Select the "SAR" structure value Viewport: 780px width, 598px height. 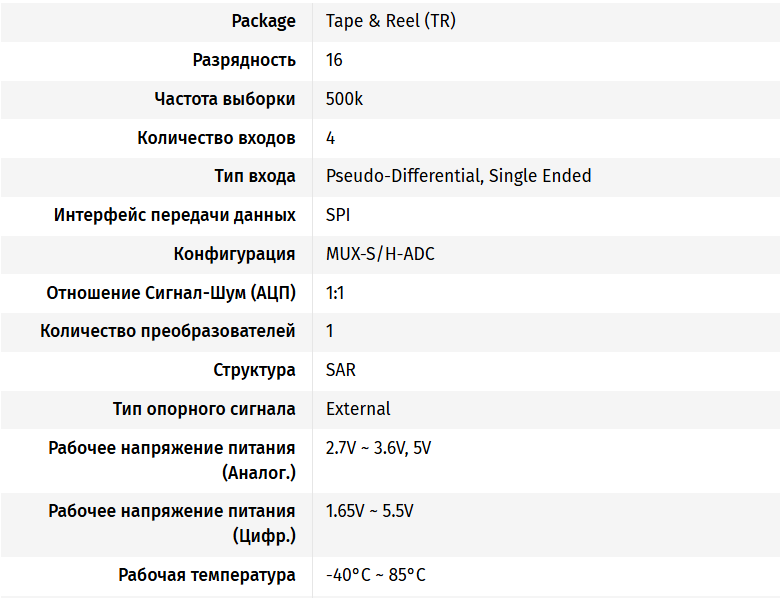[x=341, y=370]
